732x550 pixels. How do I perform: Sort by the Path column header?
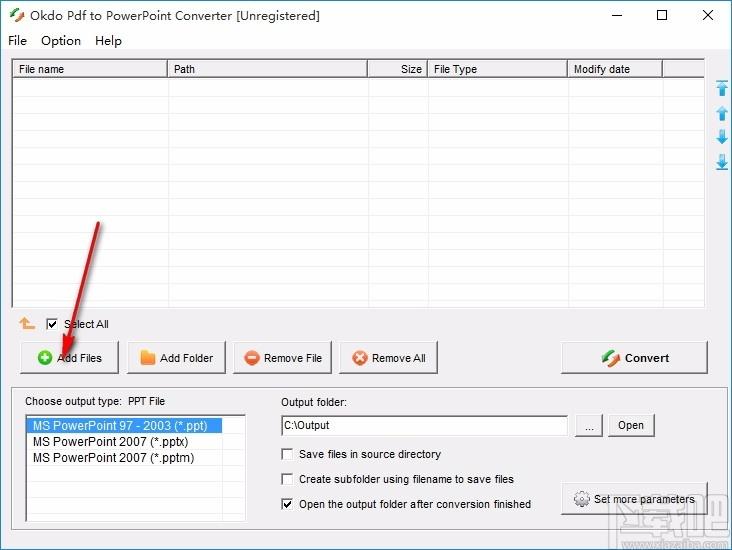[267, 69]
